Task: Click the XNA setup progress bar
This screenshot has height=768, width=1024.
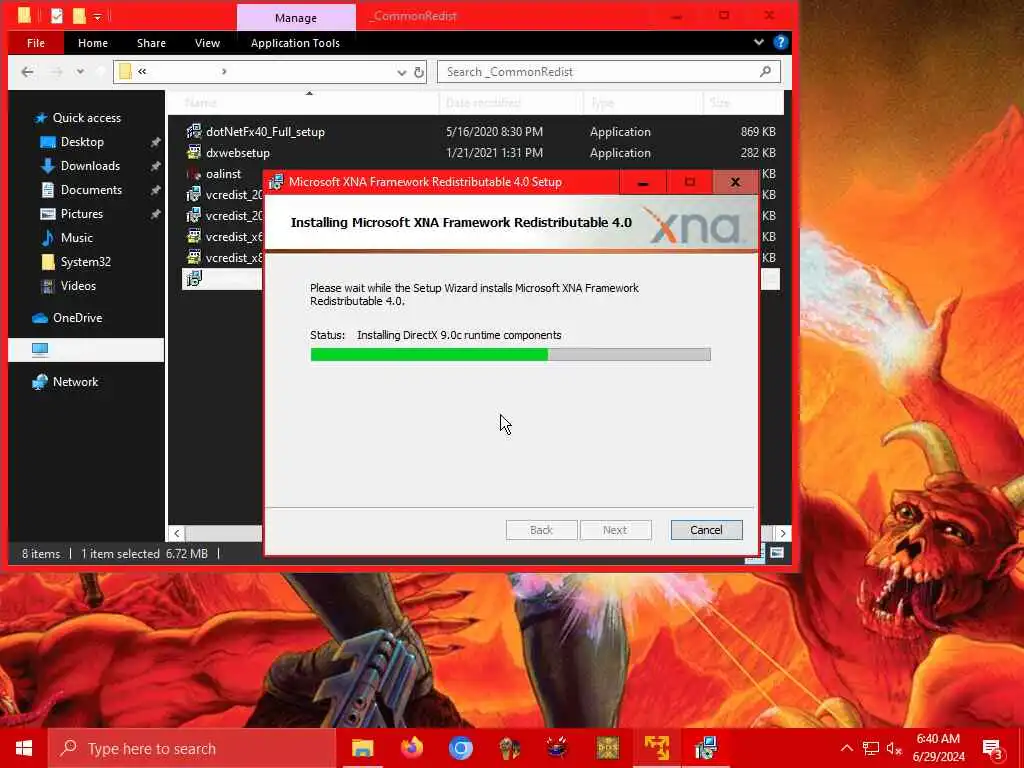Action: (x=510, y=355)
